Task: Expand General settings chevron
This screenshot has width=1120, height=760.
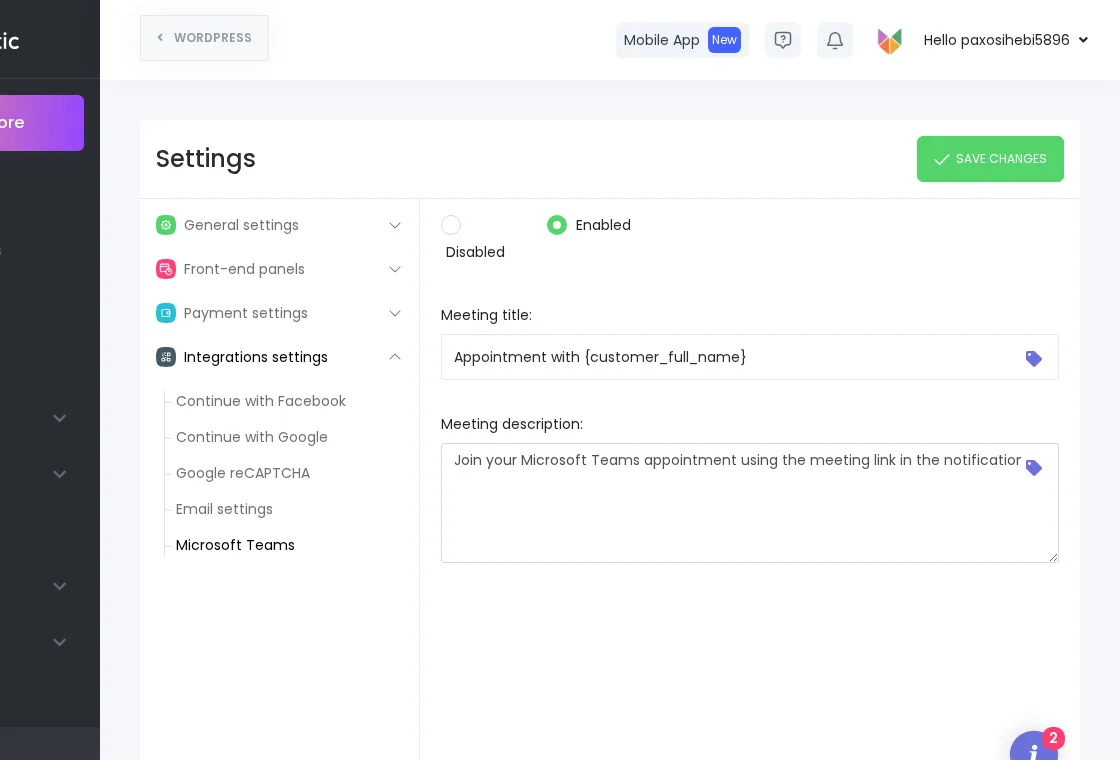Action: (395, 225)
